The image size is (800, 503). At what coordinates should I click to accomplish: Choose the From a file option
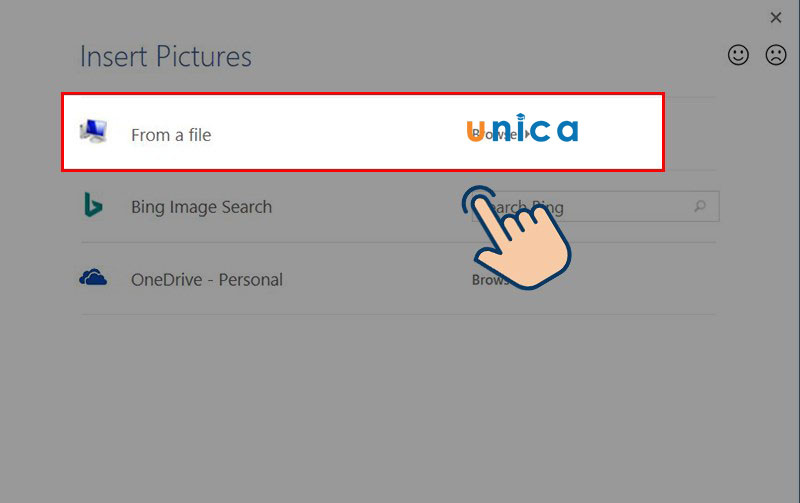[171, 134]
